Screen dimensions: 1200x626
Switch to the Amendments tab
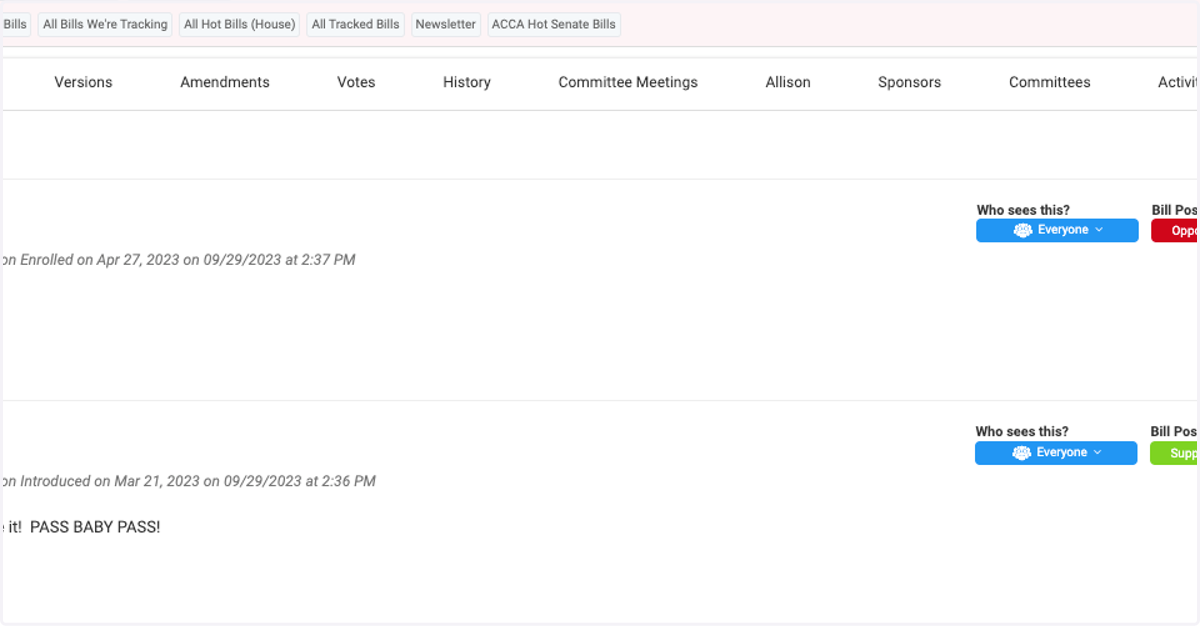tap(225, 82)
